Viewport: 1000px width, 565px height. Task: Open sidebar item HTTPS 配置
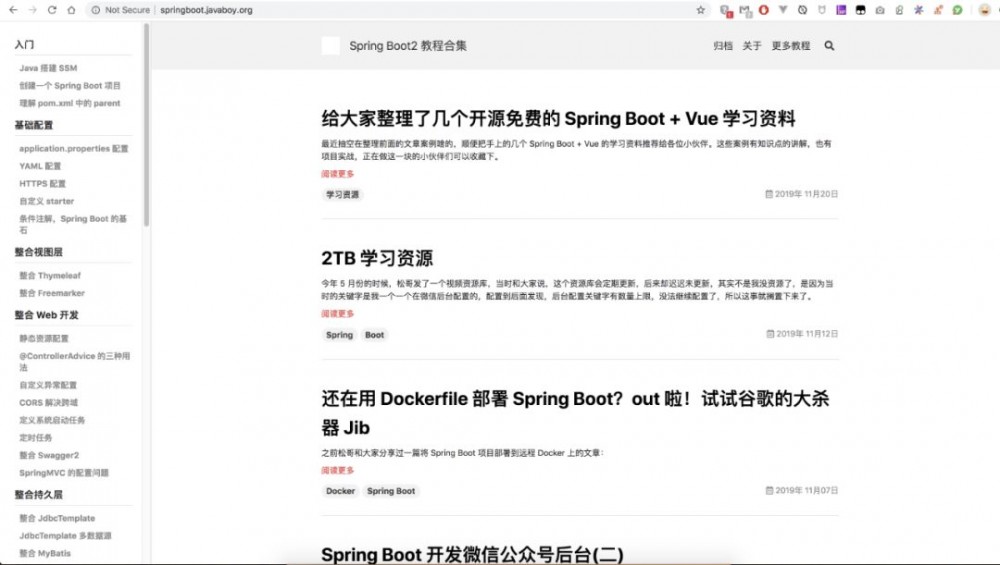click(x=42, y=184)
